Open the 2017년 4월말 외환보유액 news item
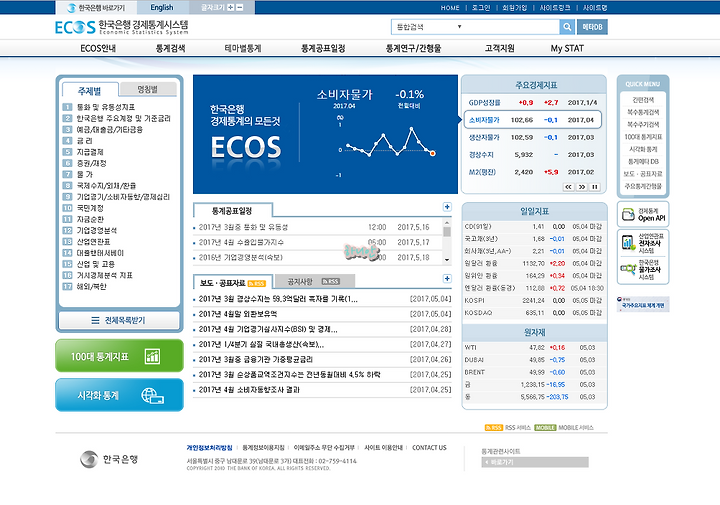The width and height of the screenshot is (720, 505). click(238, 314)
